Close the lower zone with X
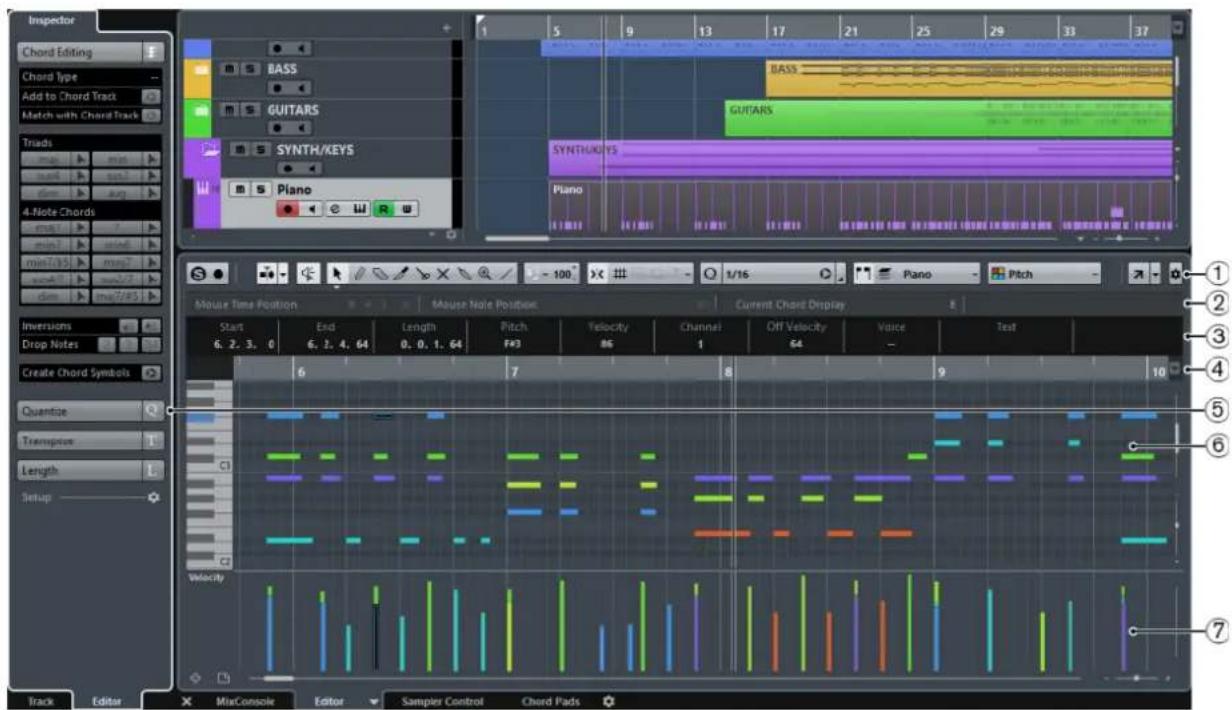This screenshot has width=1232, height=710. [x=188, y=702]
